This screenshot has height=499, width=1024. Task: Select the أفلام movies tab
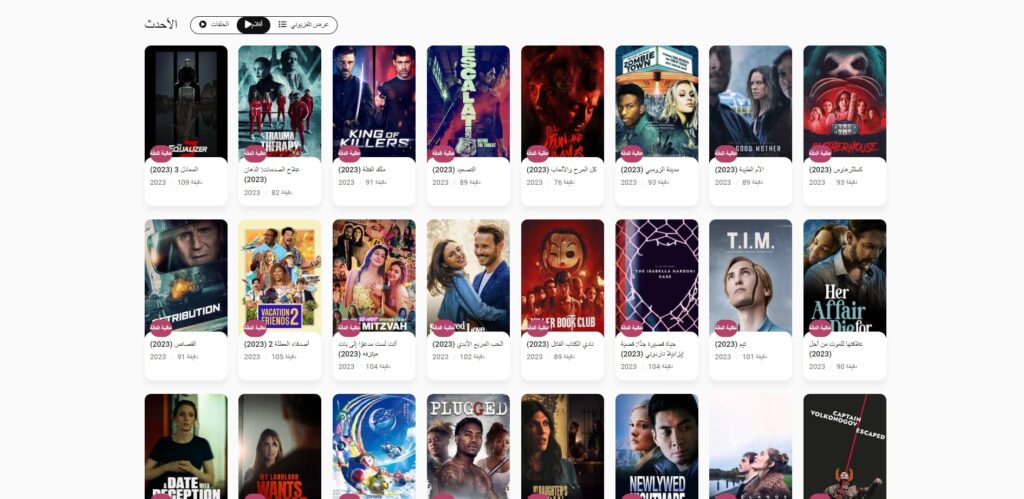click(253, 25)
